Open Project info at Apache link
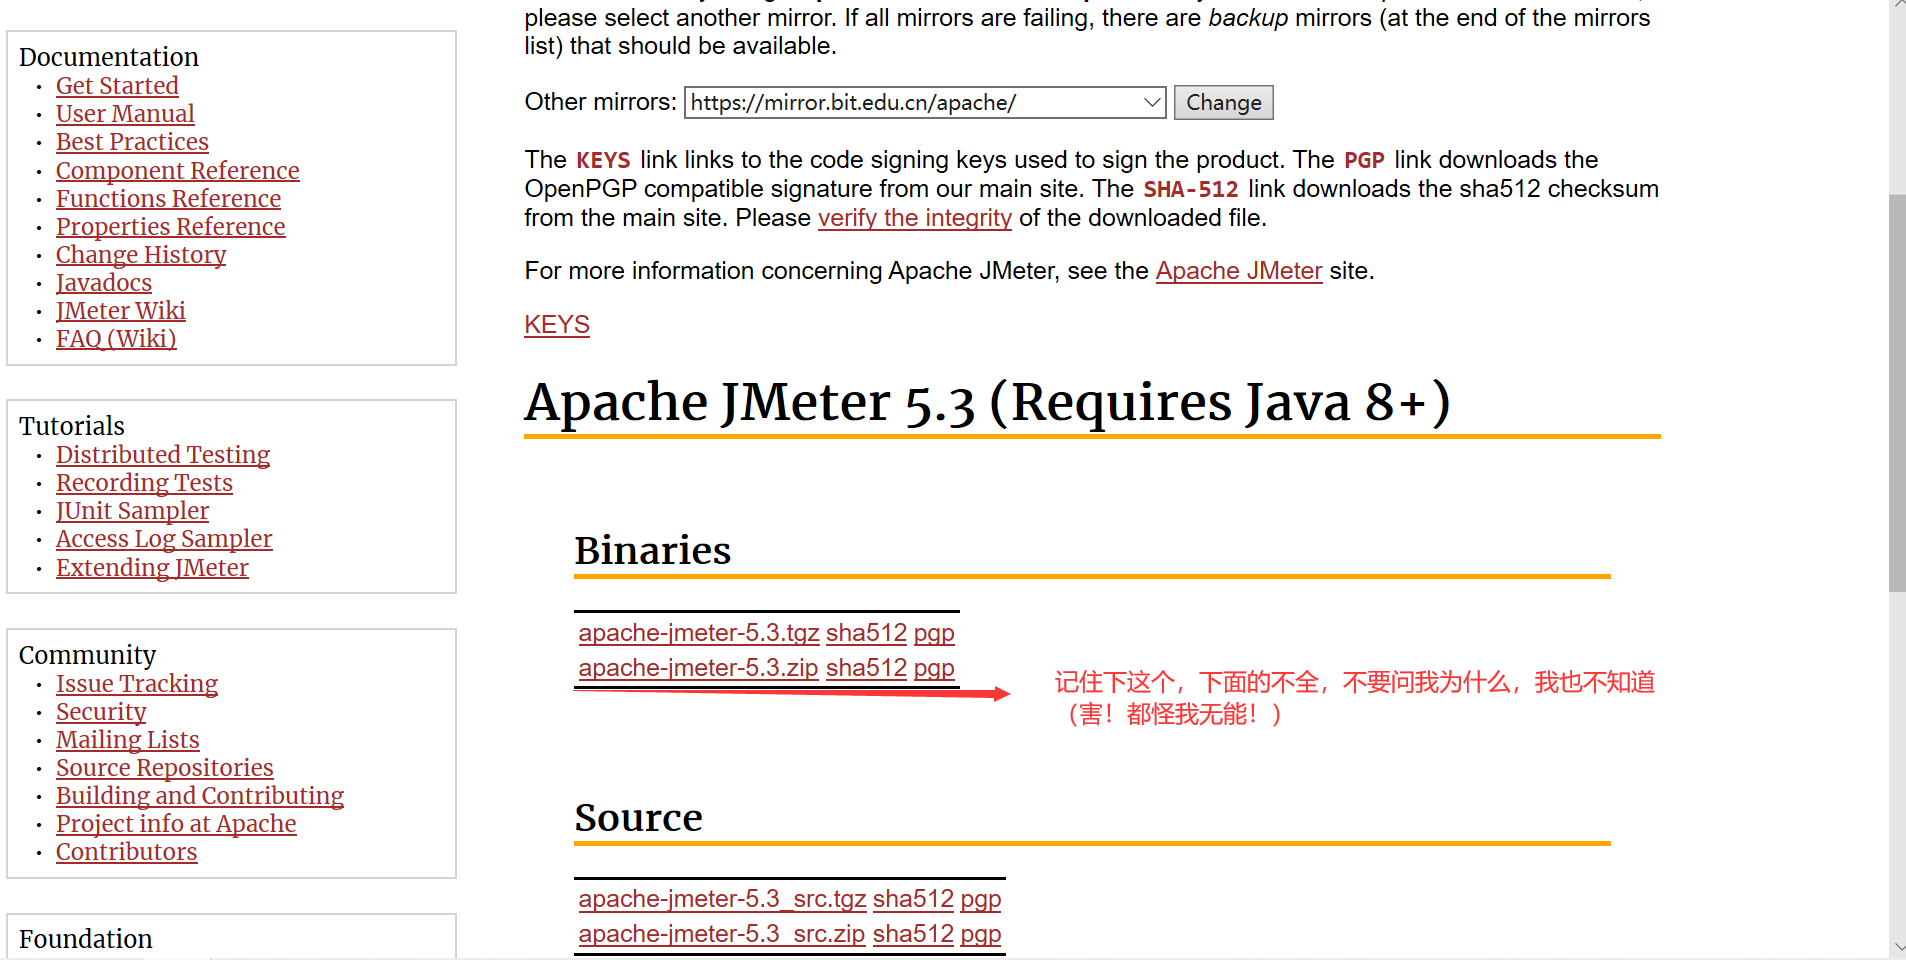This screenshot has height=960, width=1906. 176,824
